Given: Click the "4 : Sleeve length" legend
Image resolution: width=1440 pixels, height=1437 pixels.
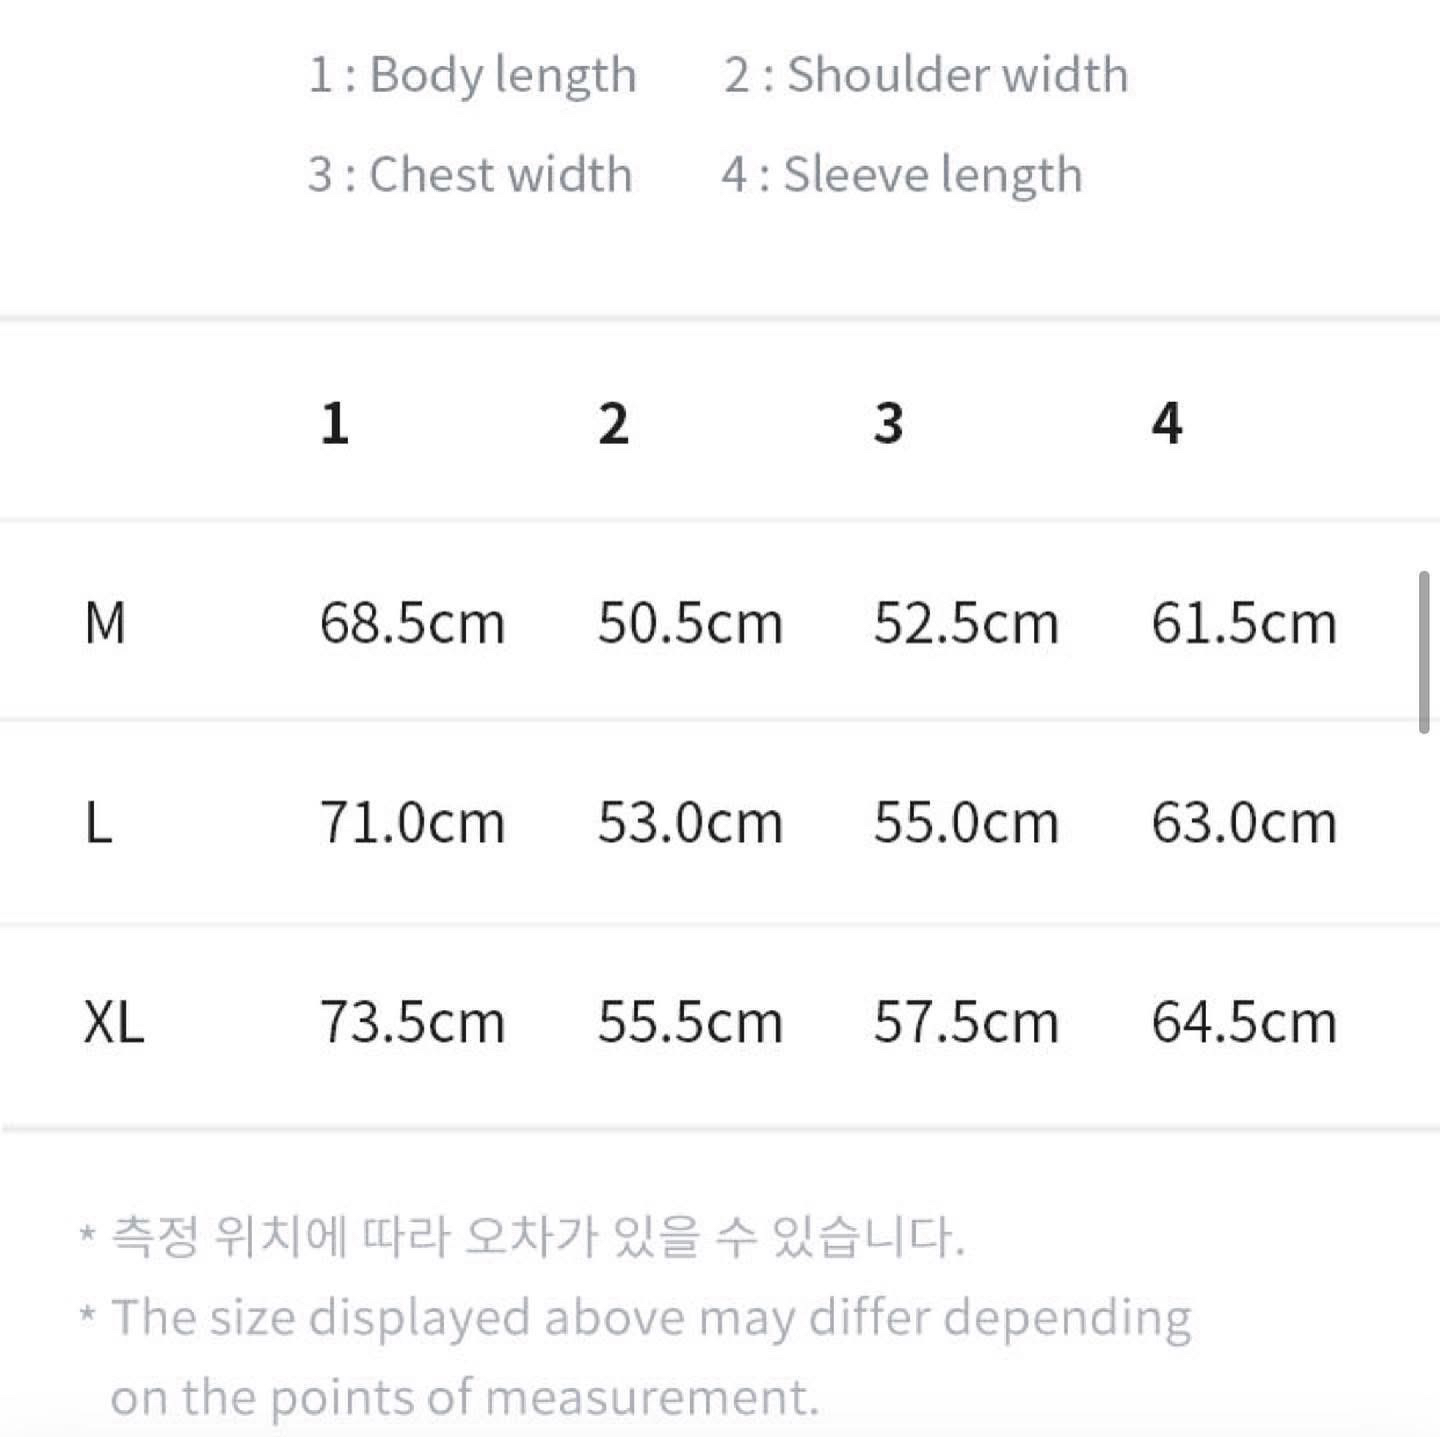Looking at the screenshot, I should [x=902, y=175].
